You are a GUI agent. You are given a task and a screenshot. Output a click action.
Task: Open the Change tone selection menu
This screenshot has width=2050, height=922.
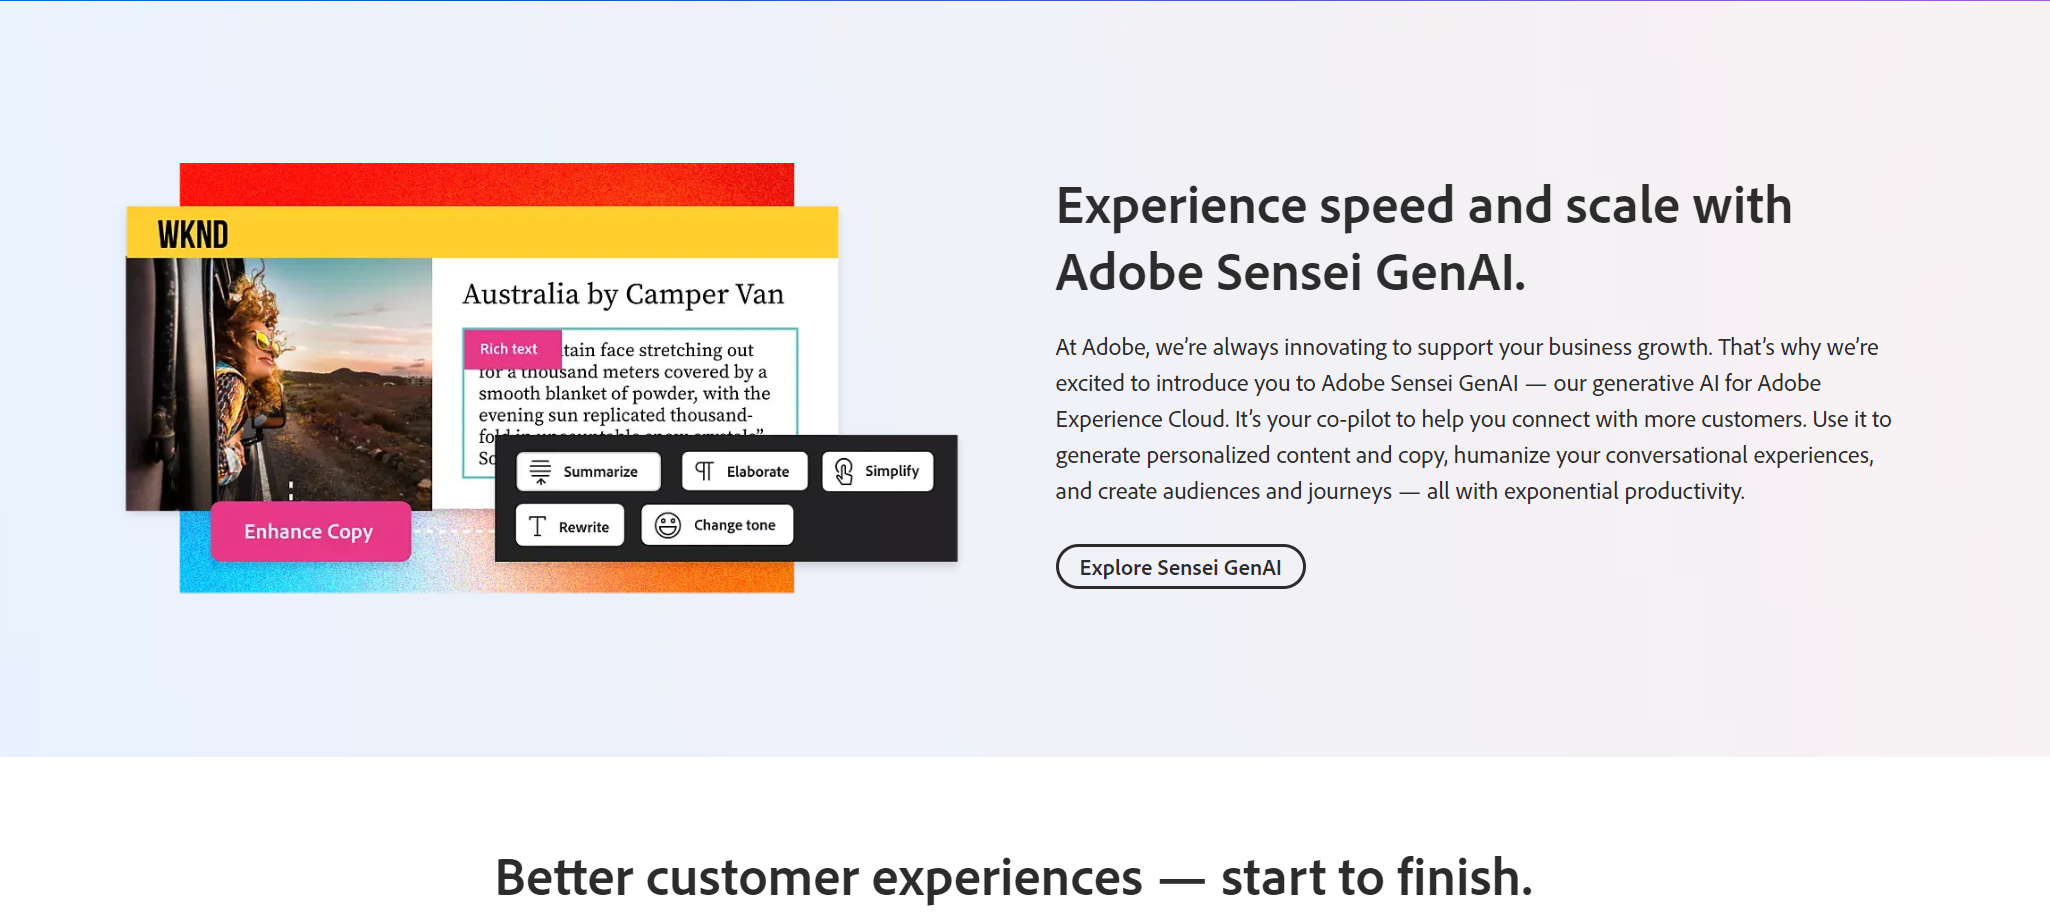[717, 524]
